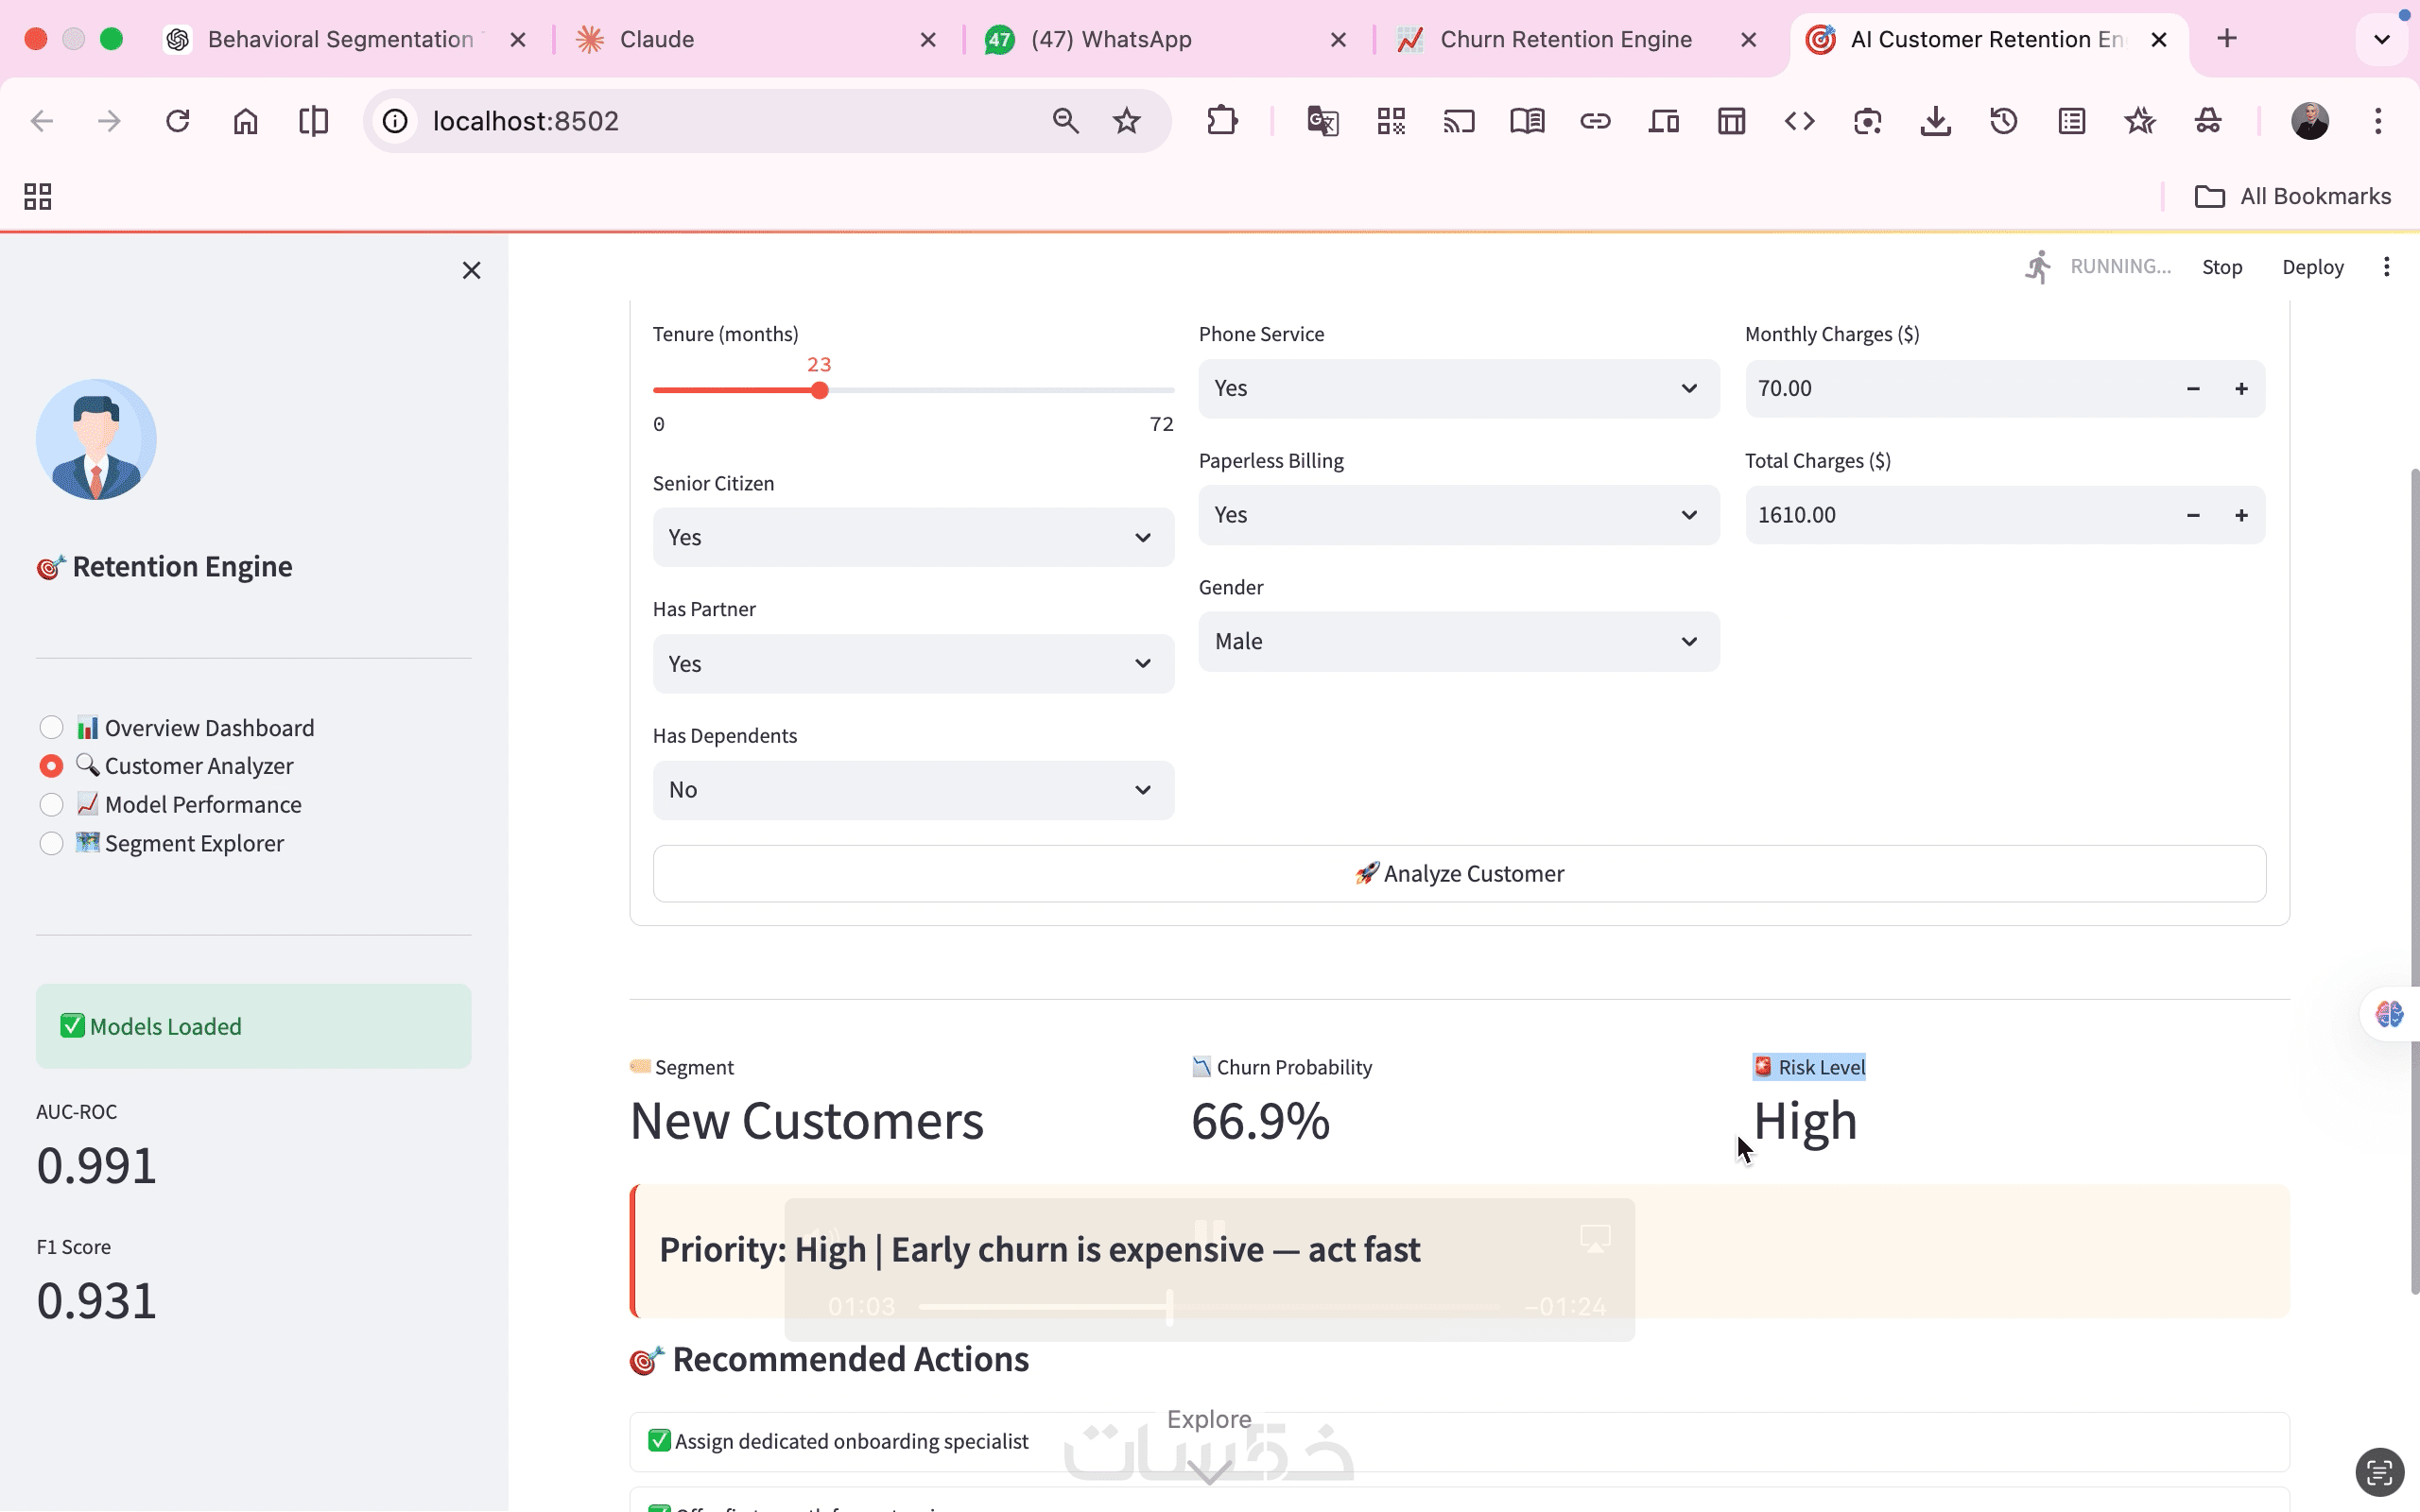Increase Monthly Charges with plus icon
Viewport: 2420px width, 1512px height.
pyautogui.click(x=2241, y=389)
